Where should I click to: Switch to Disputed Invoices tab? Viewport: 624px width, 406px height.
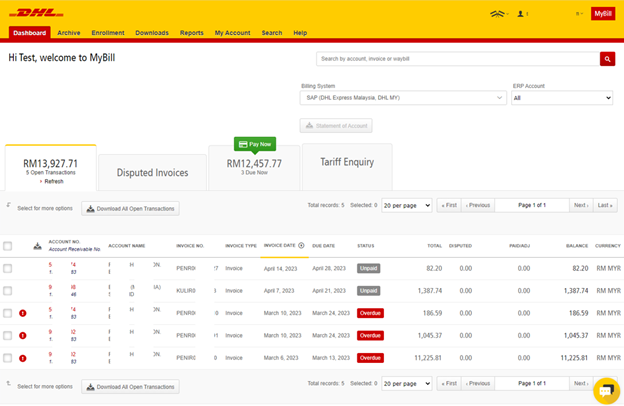[152, 172]
